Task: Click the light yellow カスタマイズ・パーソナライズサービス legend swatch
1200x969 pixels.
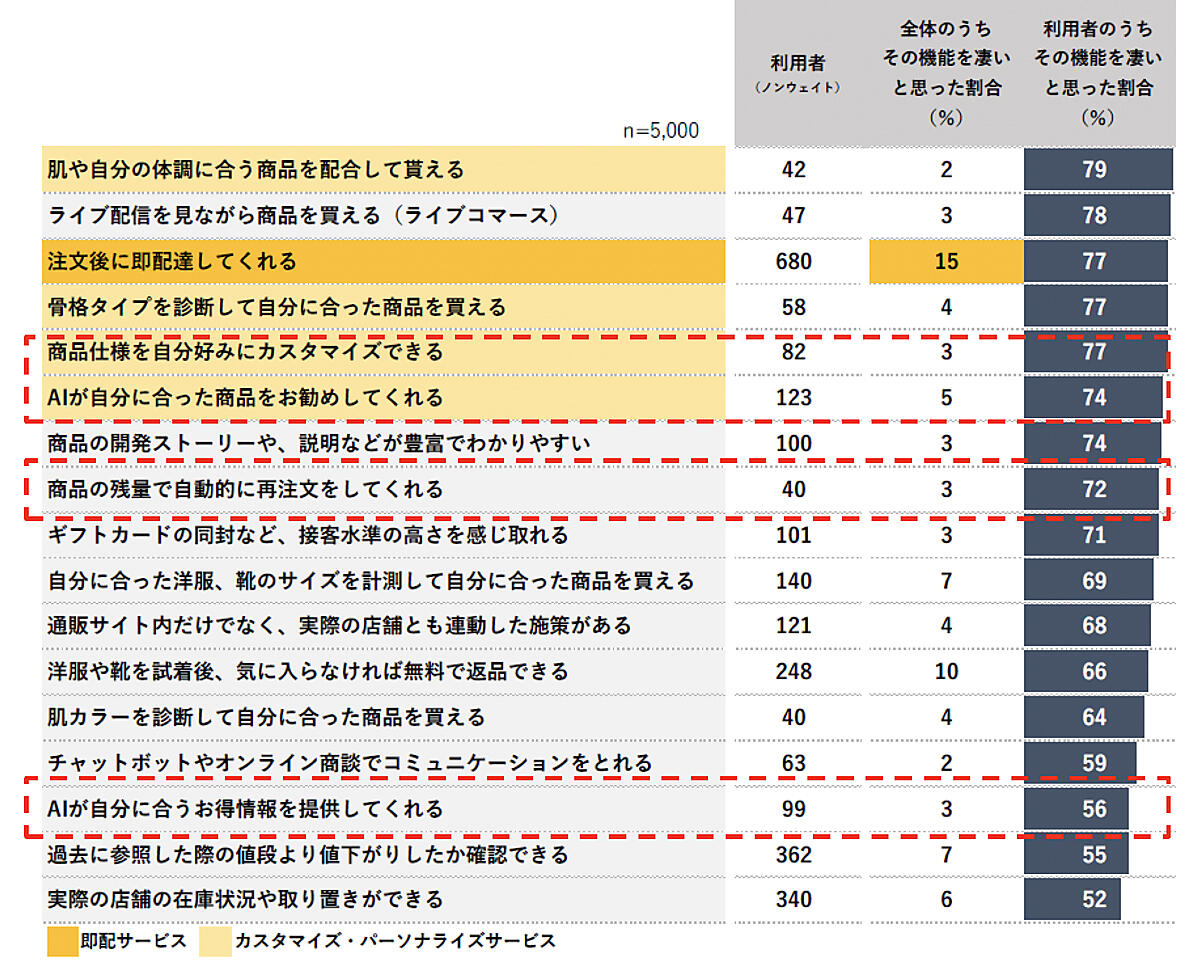Action: click(x=212, y=941)
